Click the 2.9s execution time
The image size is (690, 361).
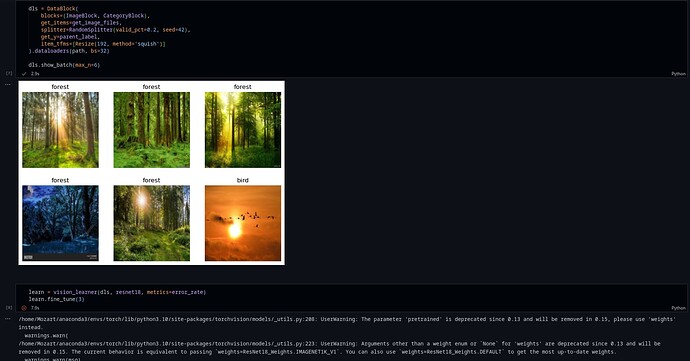35,74
